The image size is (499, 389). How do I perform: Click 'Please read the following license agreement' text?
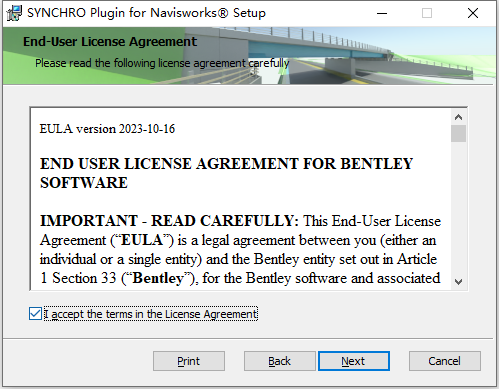tap(162, 63)
